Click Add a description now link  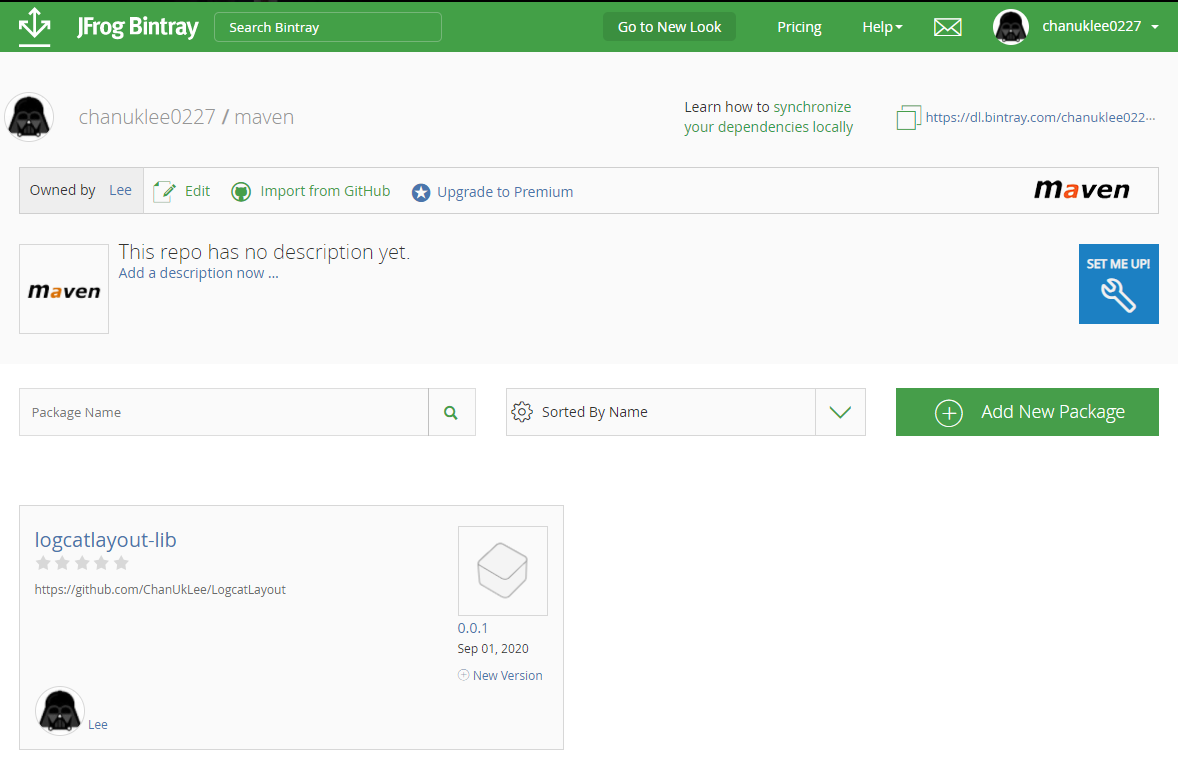point(198,273)
